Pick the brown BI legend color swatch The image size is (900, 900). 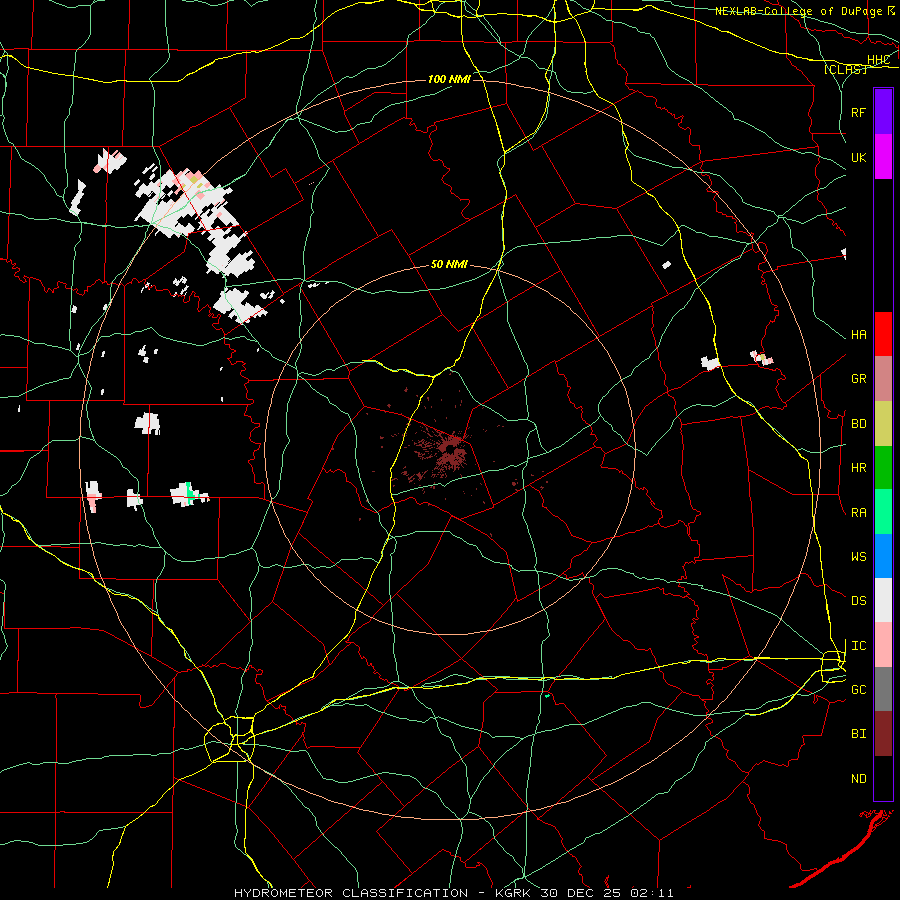[883, 734]
